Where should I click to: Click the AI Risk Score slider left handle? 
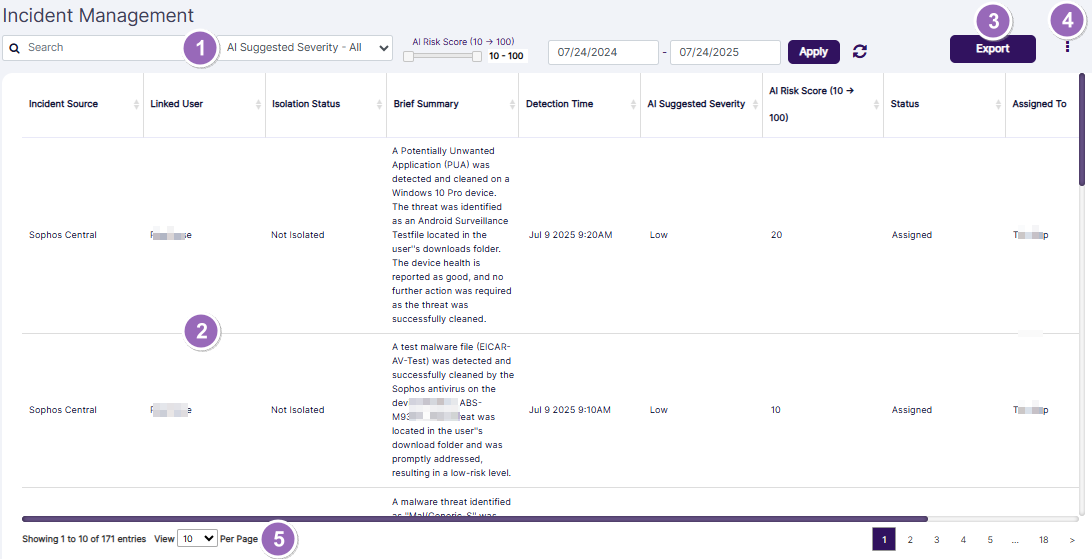click(409, 56)
